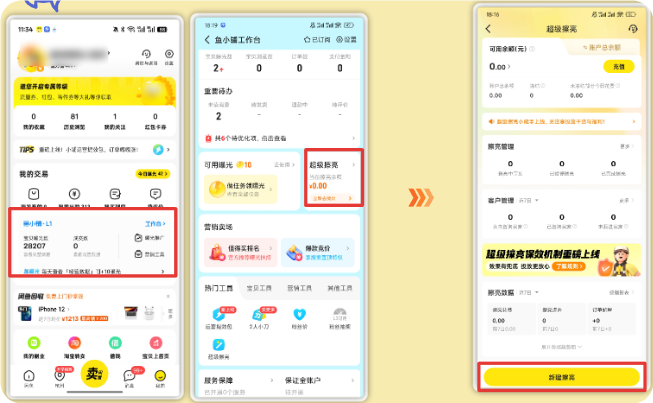Open the 6个待优化项 row chevron
653x403 pixels.
pos(353,138)
